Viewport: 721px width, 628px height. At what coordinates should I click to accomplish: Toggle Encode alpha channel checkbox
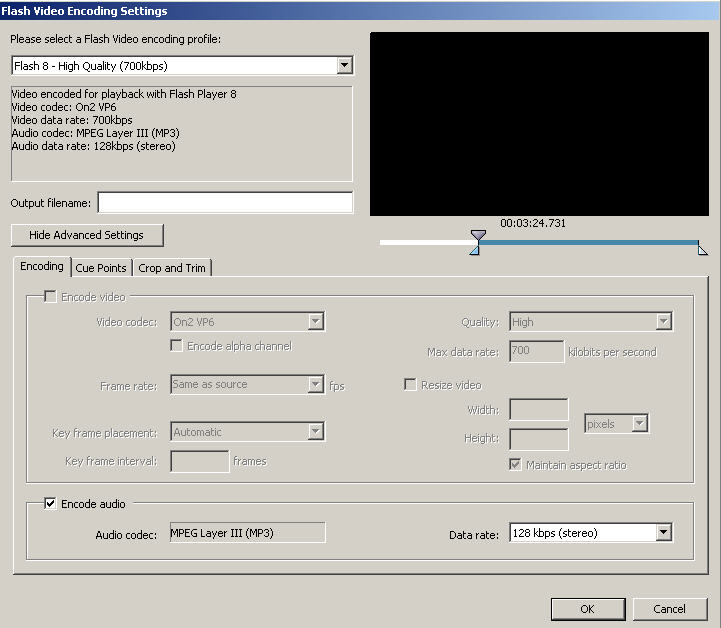pyautogui.click(x=176, y=346)
